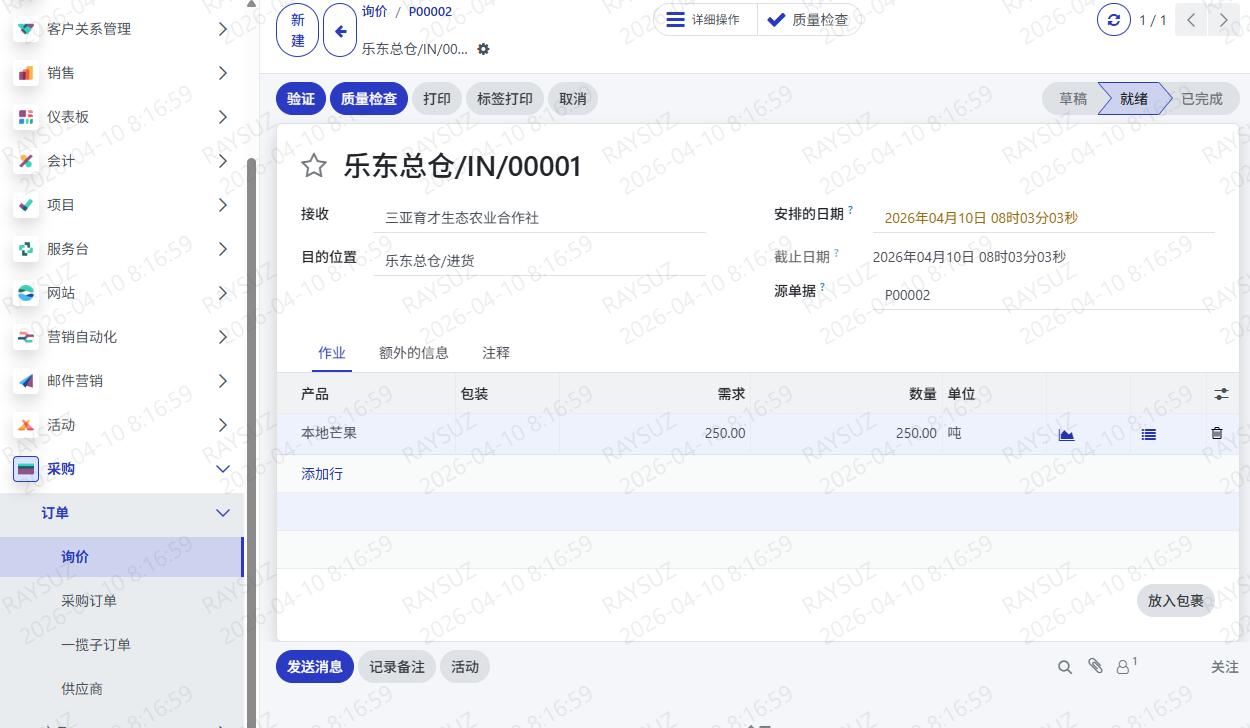Show followers with person icon
The image size is (1250, 728).
point(1126,666)
